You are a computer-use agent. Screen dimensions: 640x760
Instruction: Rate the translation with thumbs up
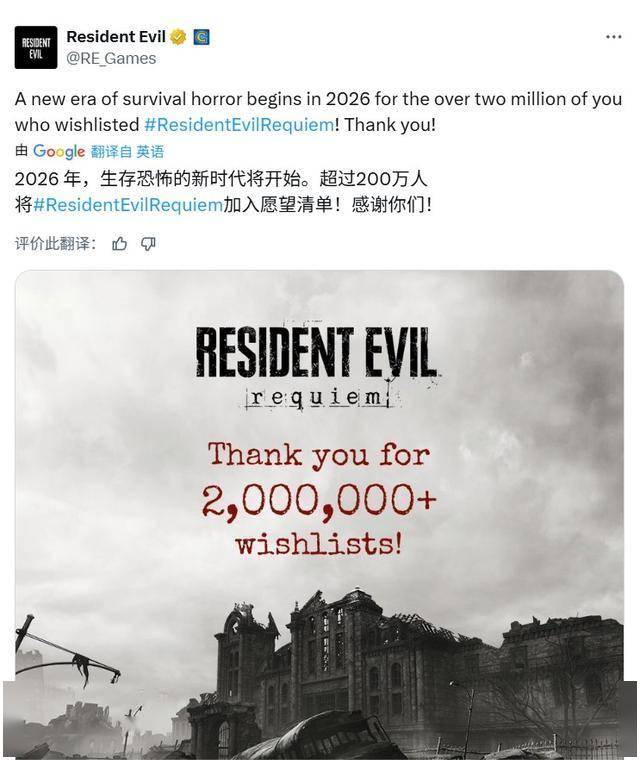click(119, 243)
